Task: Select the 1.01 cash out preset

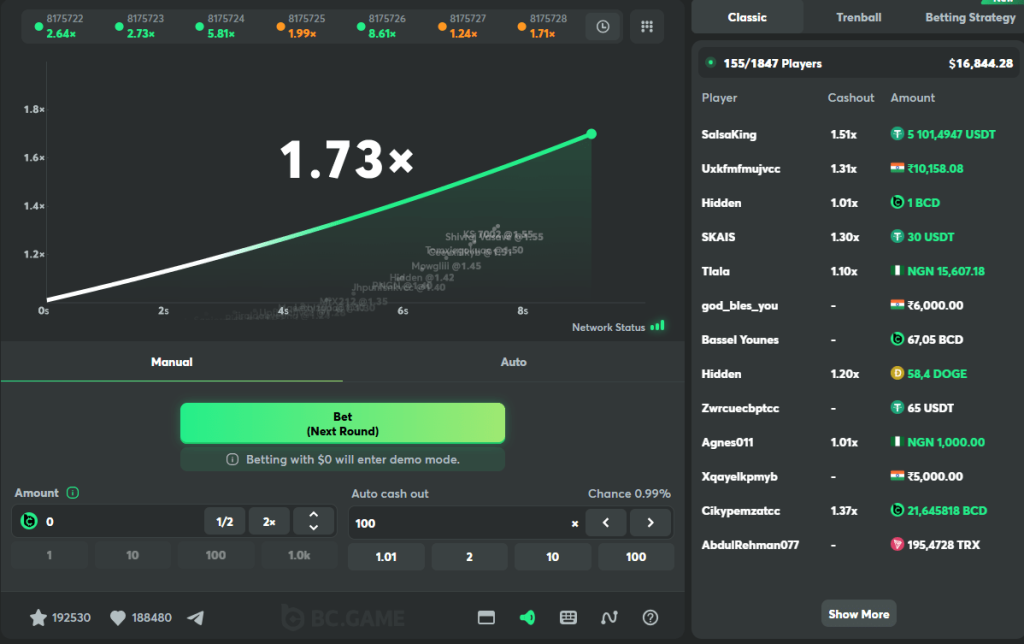Action: [x=386, y=557]
